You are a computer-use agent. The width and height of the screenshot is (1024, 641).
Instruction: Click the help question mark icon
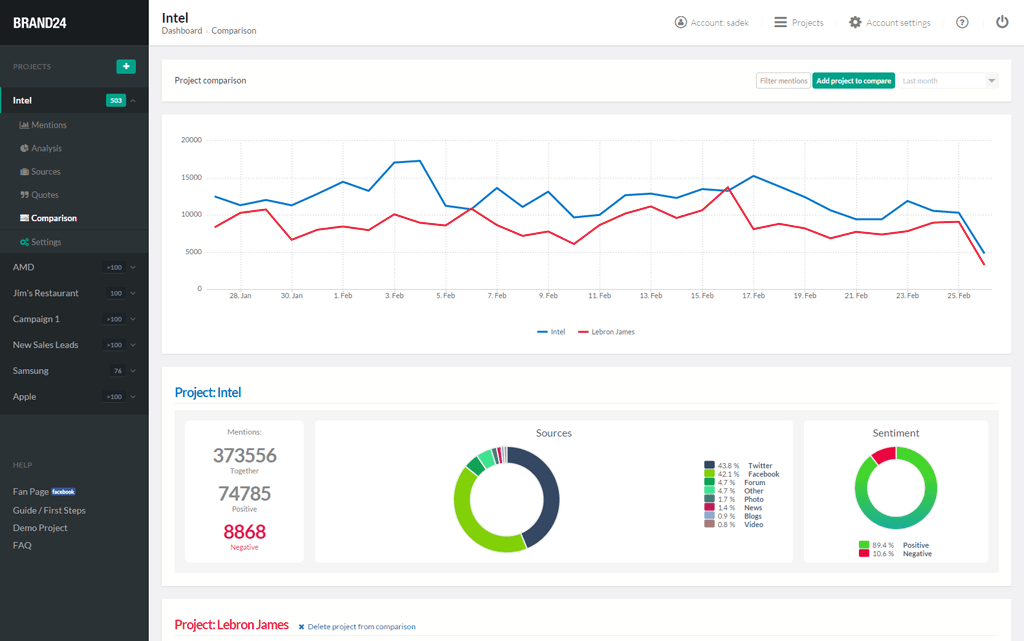(x=962, y=22)
